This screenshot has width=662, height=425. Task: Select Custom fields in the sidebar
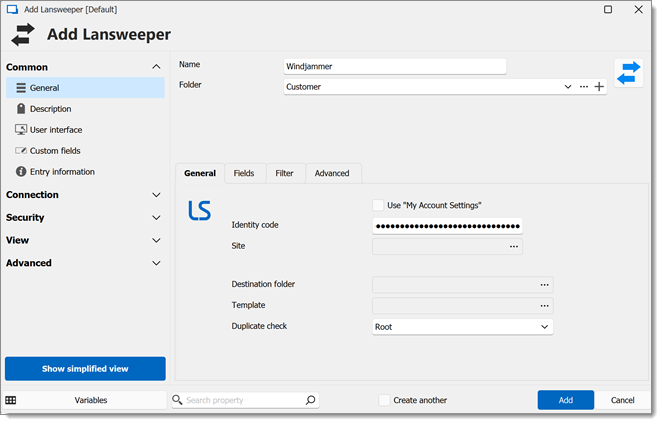point(85,151)
